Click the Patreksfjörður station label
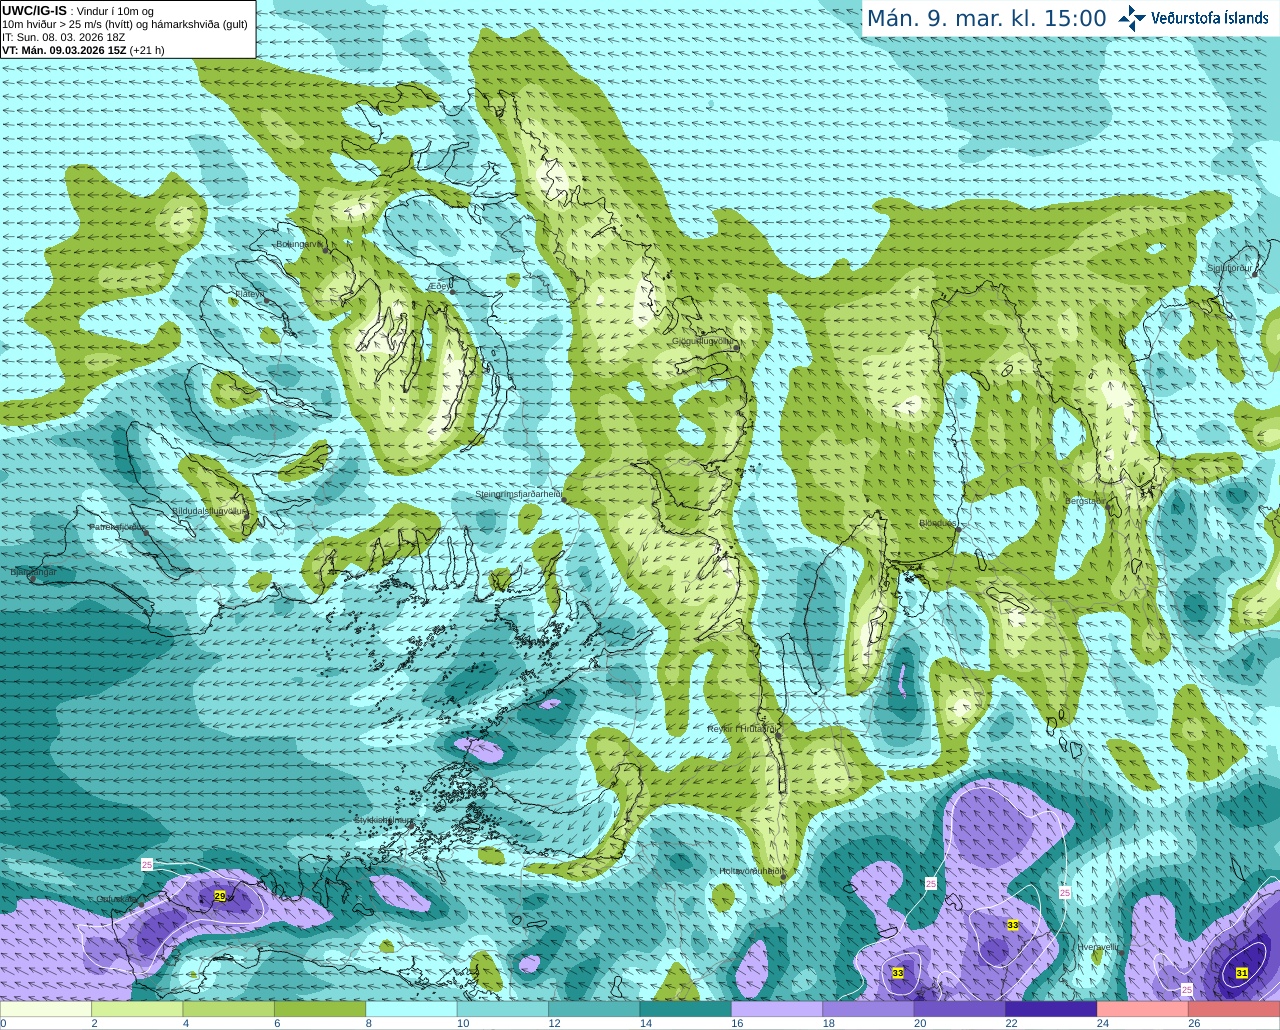Image resolution: width=1280 pixels, height=1030 pixels. [x=118, y=526]
